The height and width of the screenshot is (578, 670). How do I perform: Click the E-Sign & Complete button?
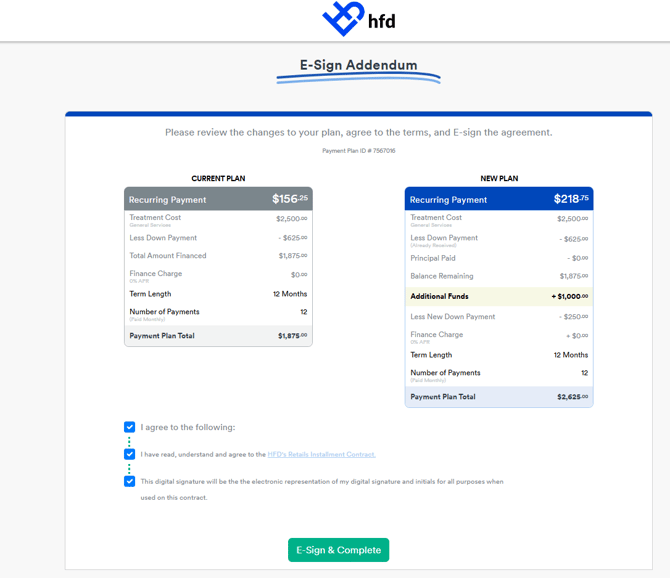pyautogui.click(x=338, y=550)
